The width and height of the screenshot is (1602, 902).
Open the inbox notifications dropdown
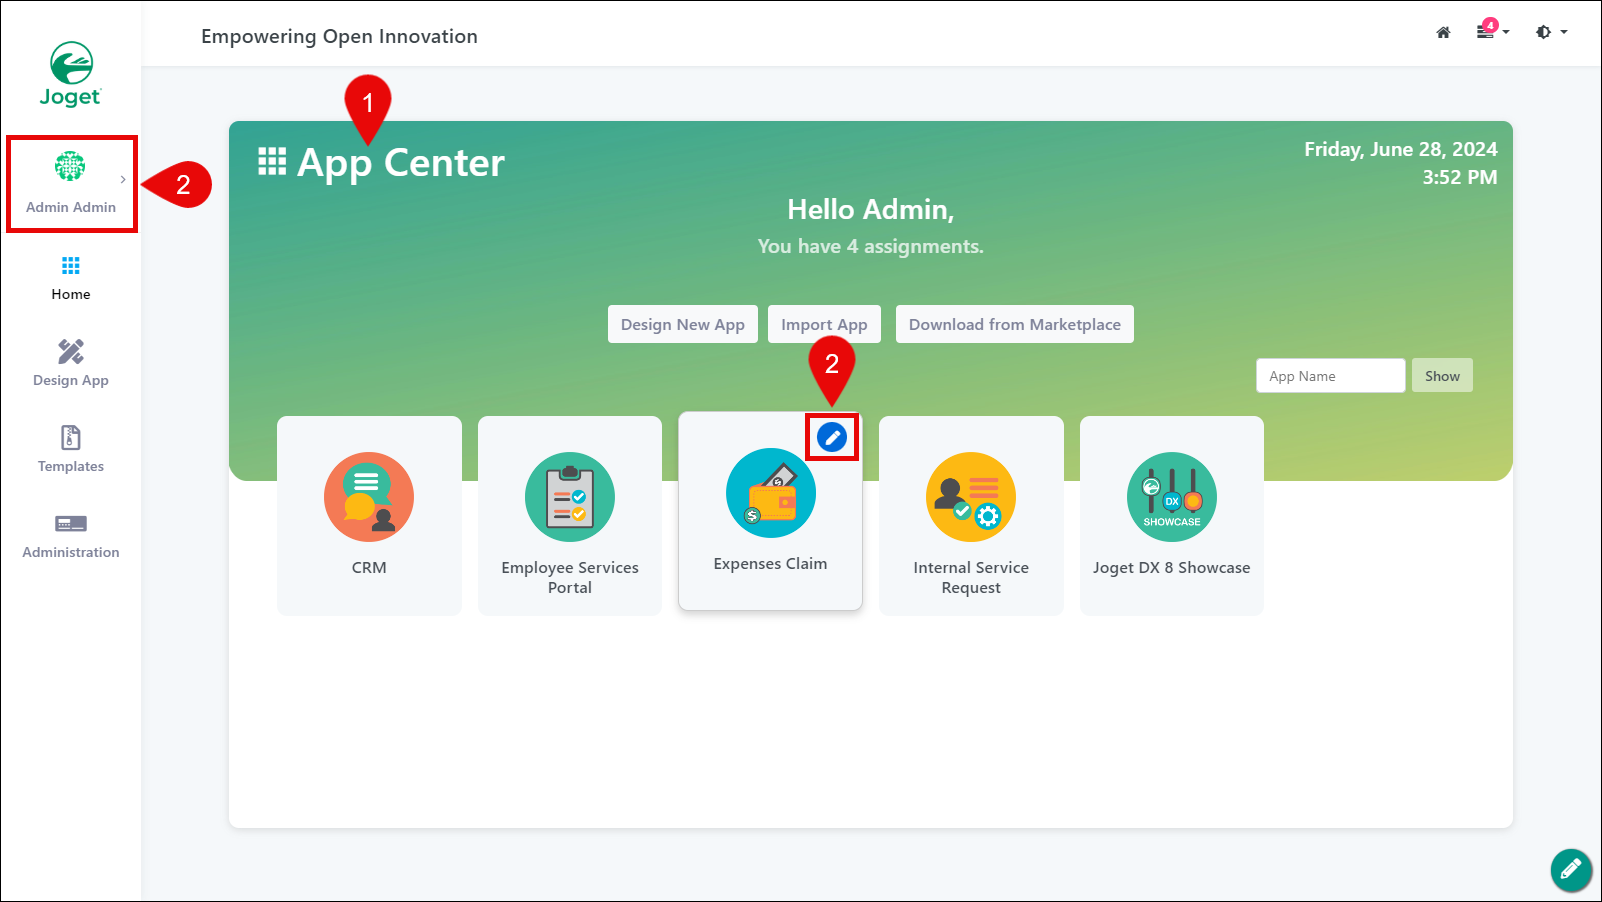point(1492,30)
